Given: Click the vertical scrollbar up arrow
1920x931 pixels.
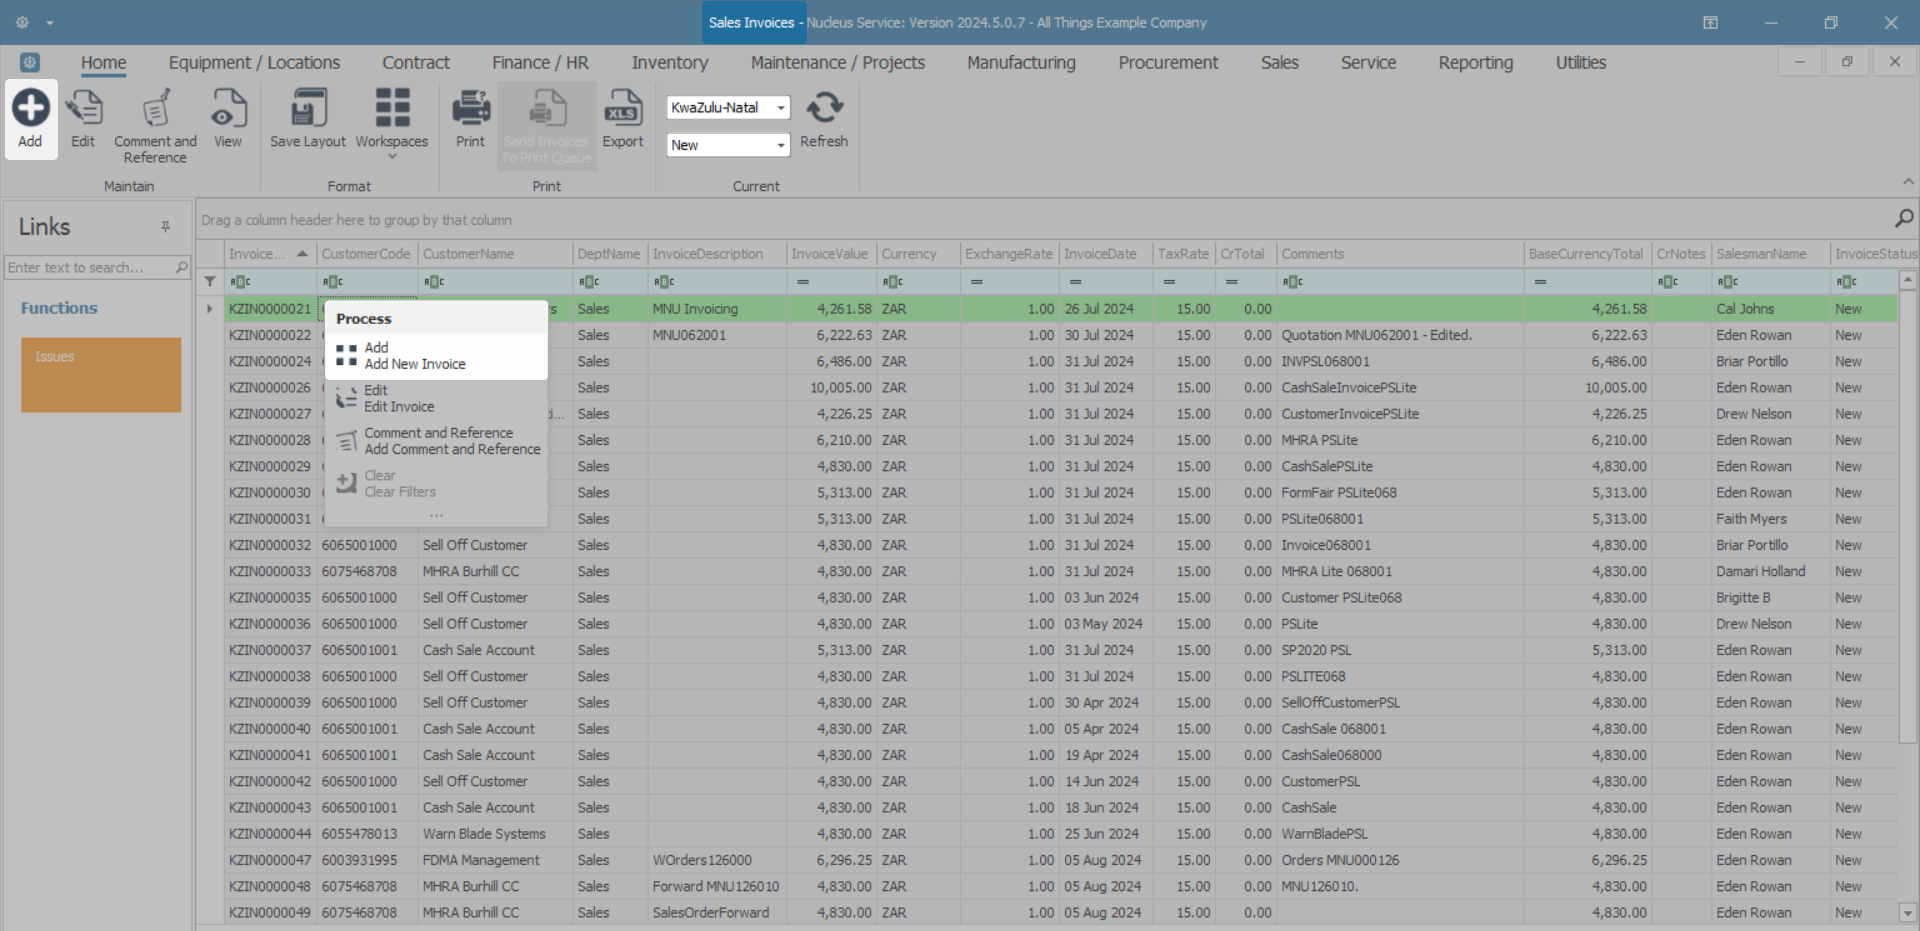Looking at the screenshot, I should 1908,281.
